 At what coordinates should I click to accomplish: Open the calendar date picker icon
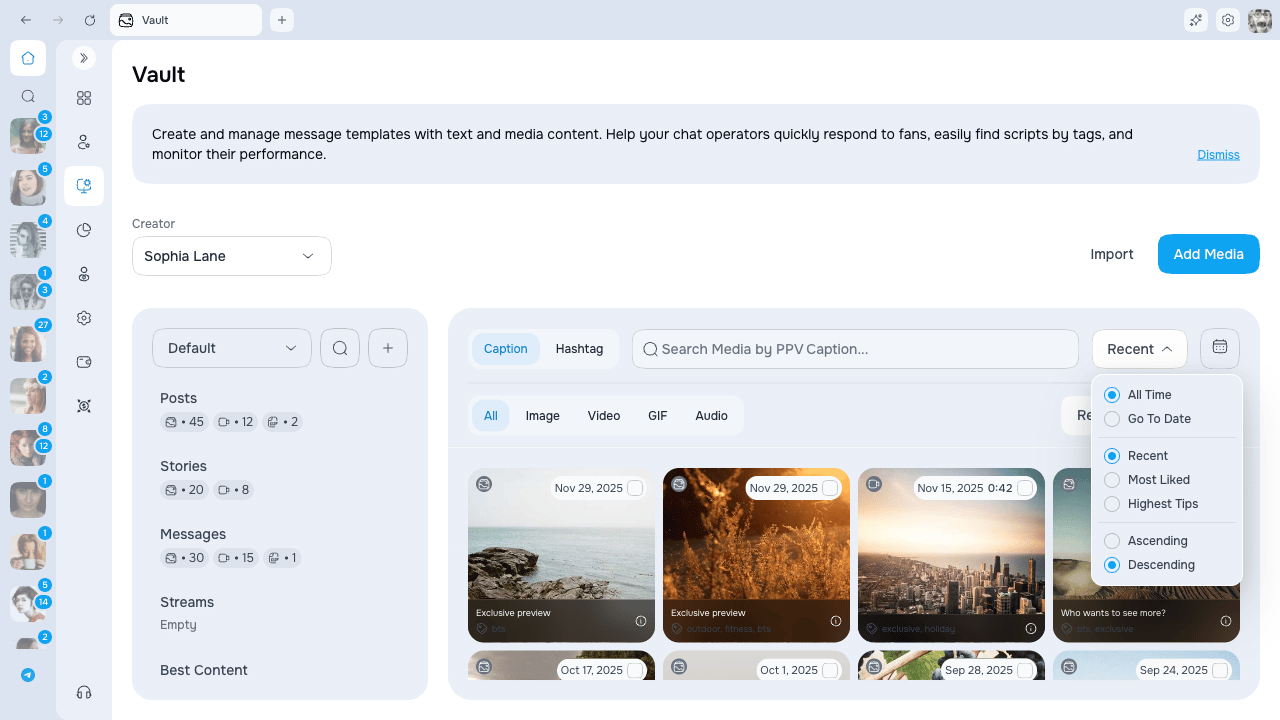(1220, 348)
